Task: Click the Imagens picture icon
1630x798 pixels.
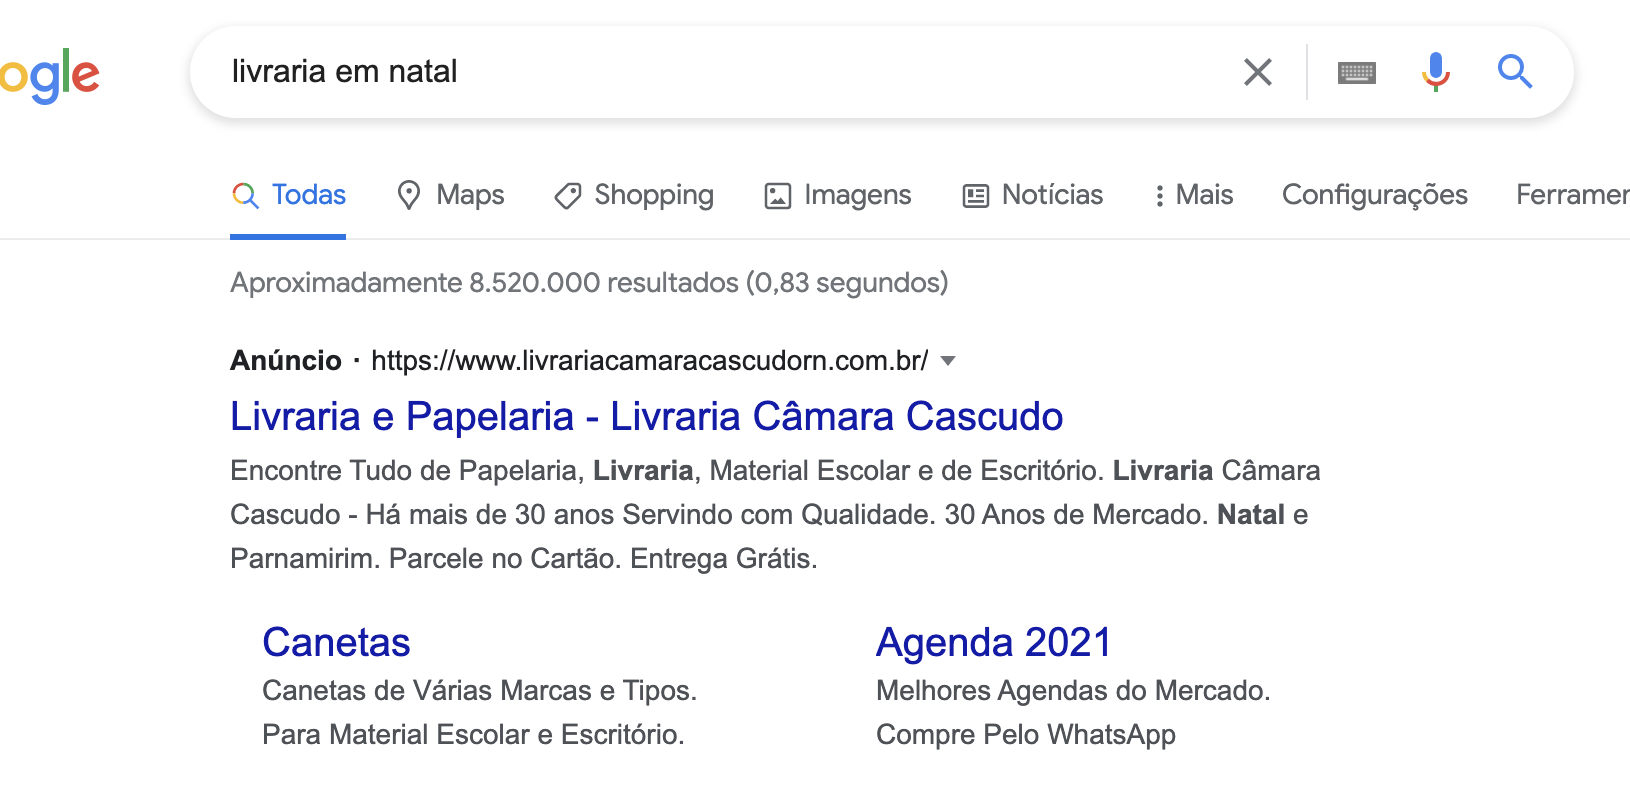Action: click(778, 196)
